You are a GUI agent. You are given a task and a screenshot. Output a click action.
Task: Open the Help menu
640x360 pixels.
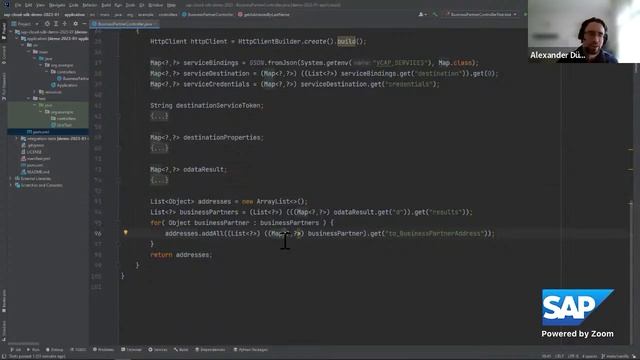pos(171,5)
